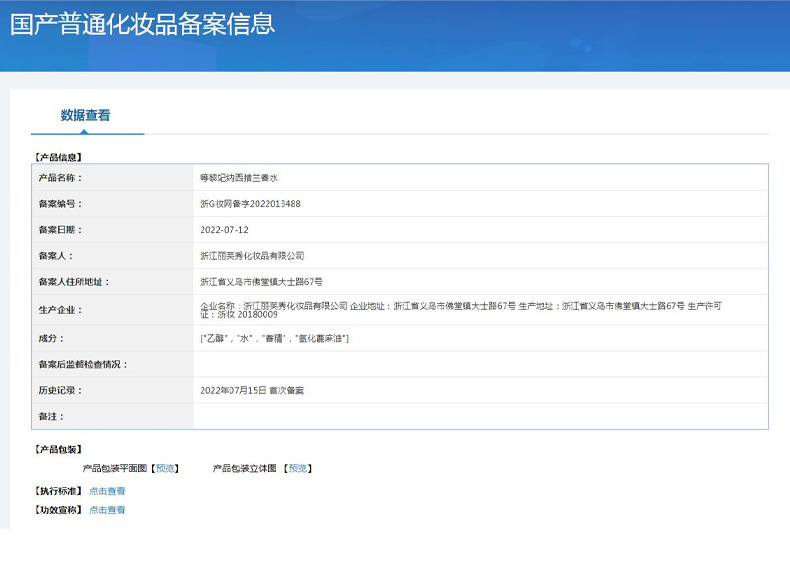The image size is (790, 575).
Task: Click the 备案编号 row label
Action: point(60,204)
